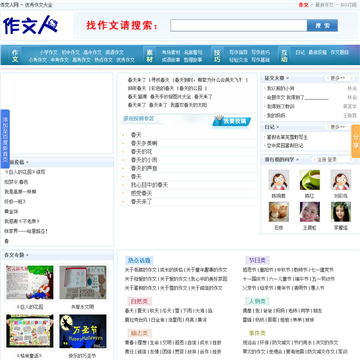
Task: Open the 春天的小雨 list entry
Action: 144,160
